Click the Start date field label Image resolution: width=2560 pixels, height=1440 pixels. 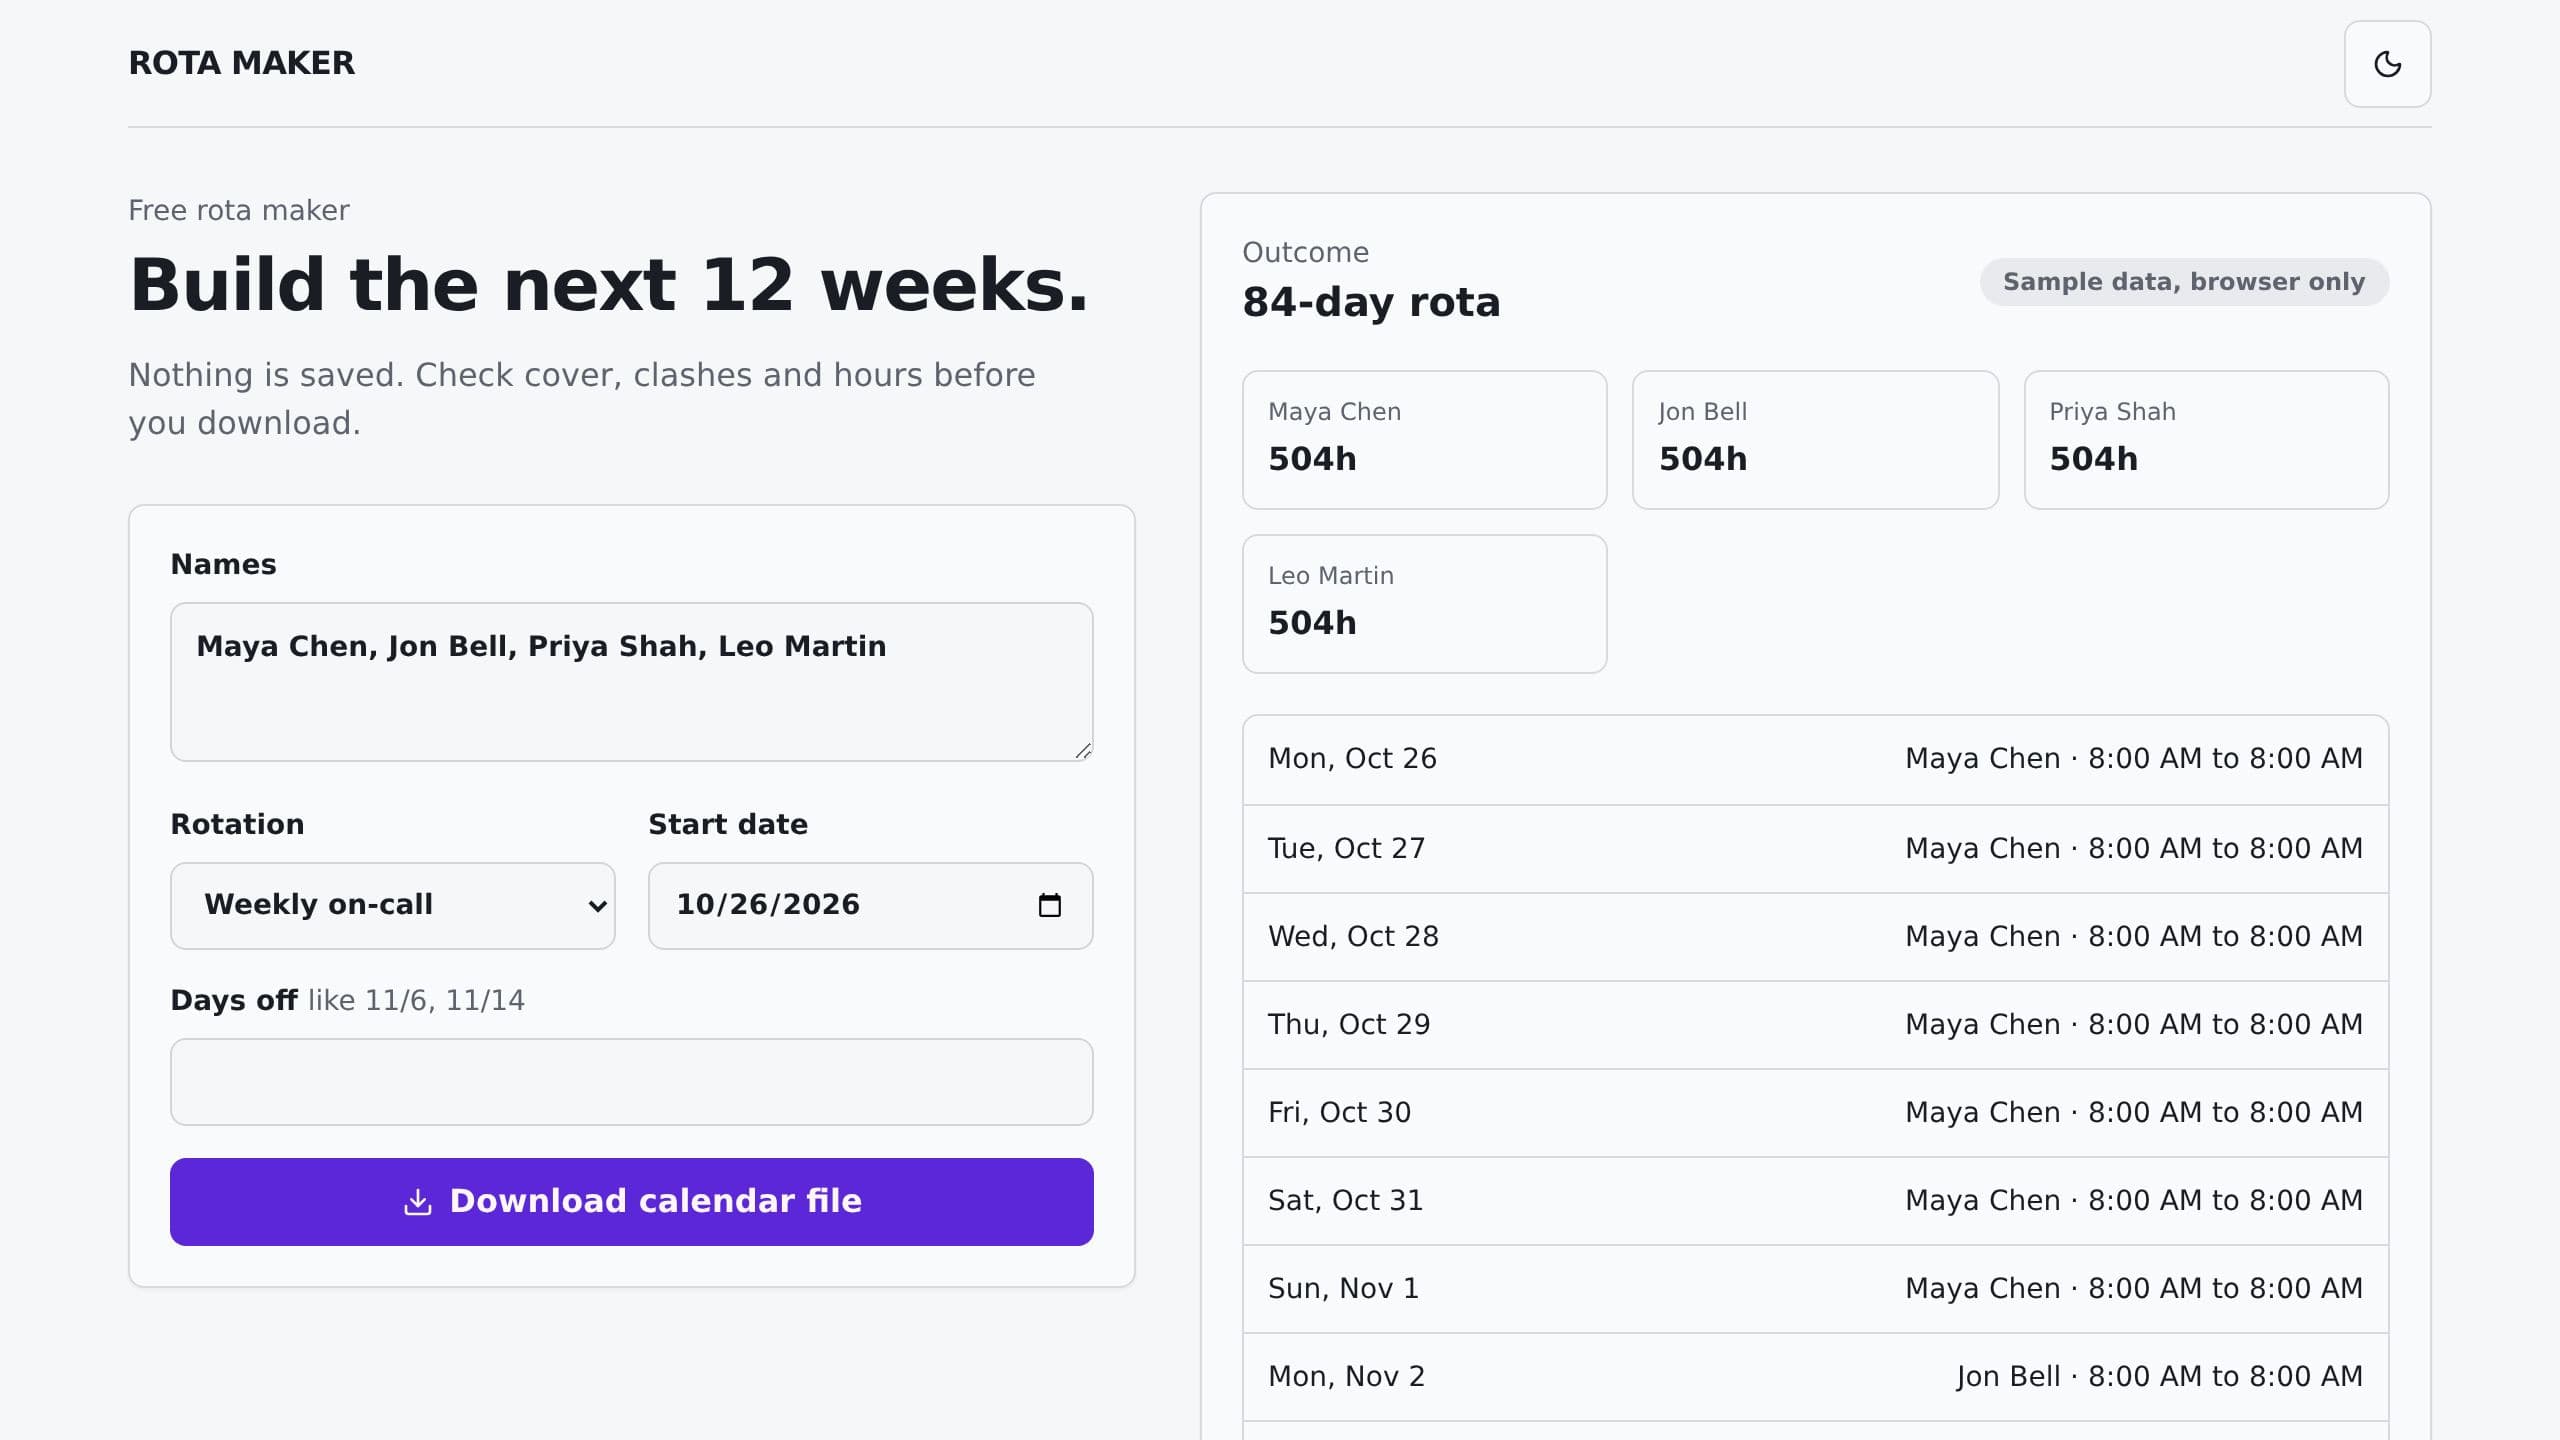tap(728, 824)
